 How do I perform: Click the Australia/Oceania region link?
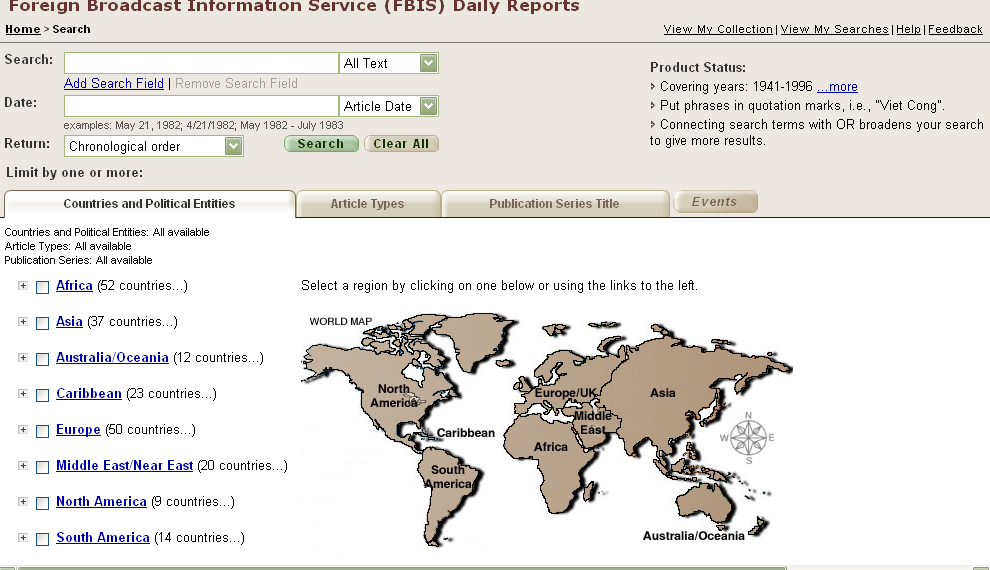pyautogui.click(x=112, y=357)
